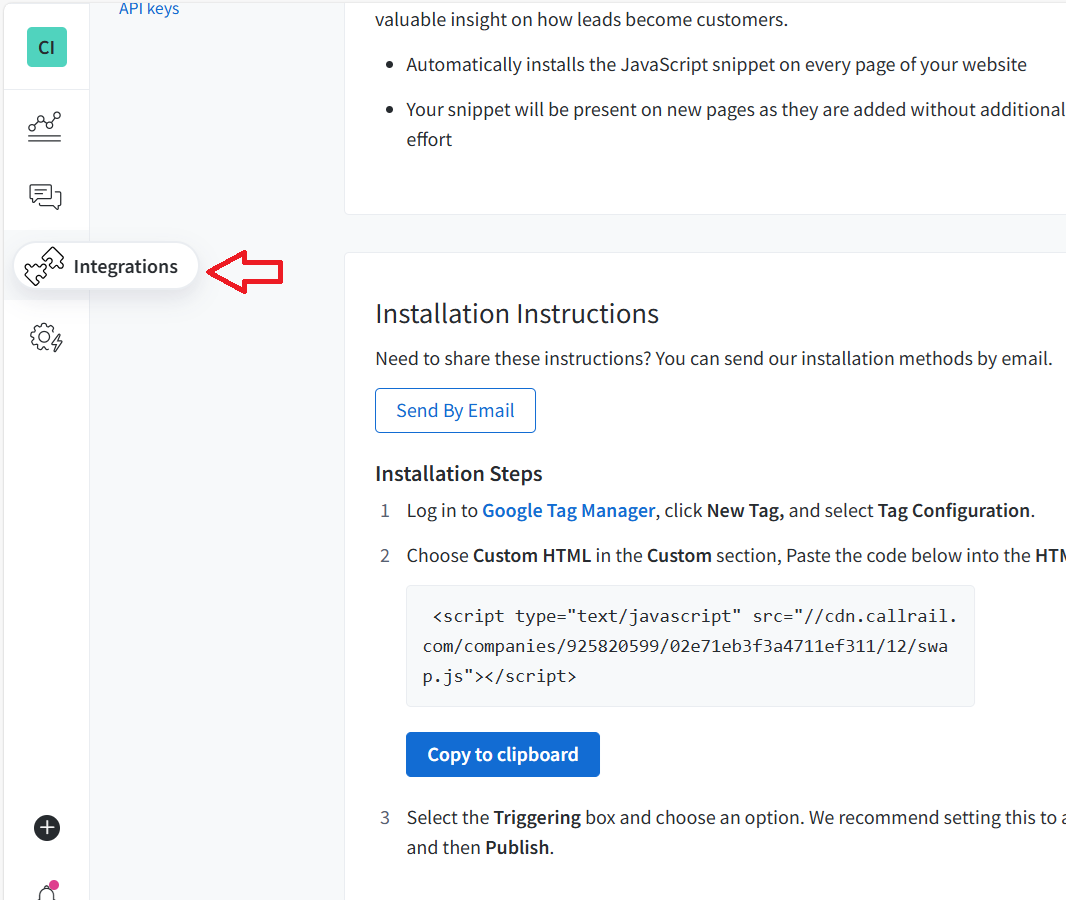Follow the Google Tag Manager link
Viewport: 1066px width, 900px height.
click(568, 510)
